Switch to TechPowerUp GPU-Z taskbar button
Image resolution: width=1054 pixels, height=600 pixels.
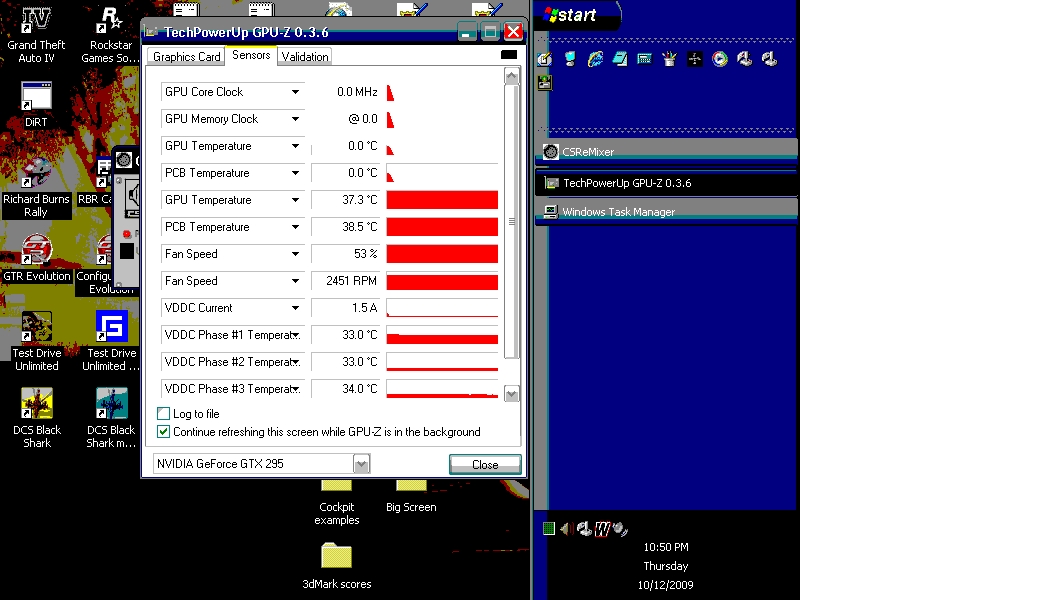[667, 183]
